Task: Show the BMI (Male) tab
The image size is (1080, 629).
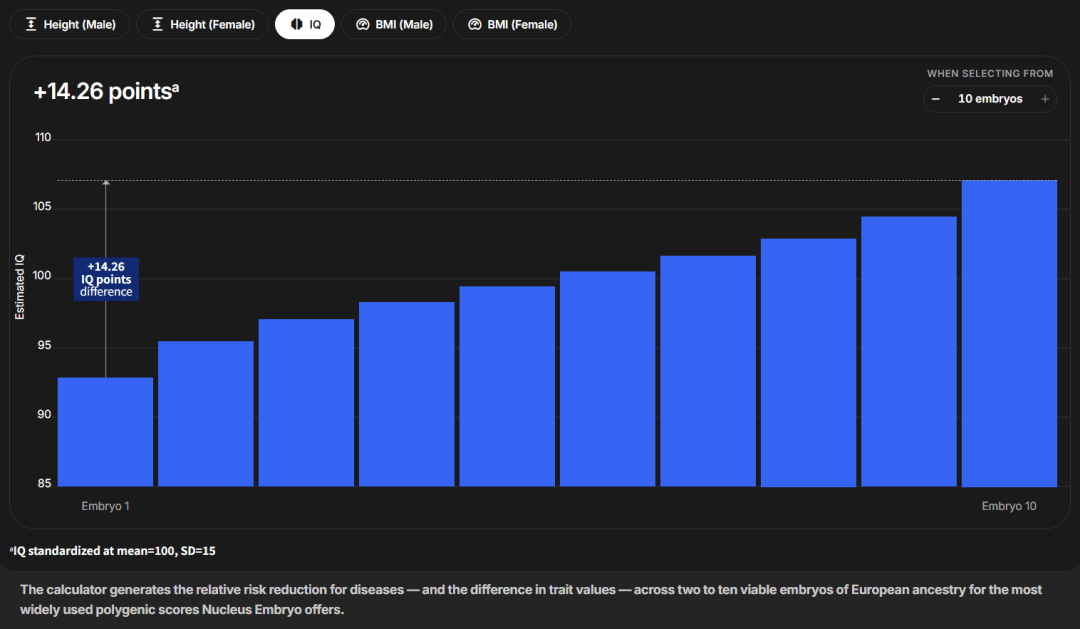Action: point(394,24)
